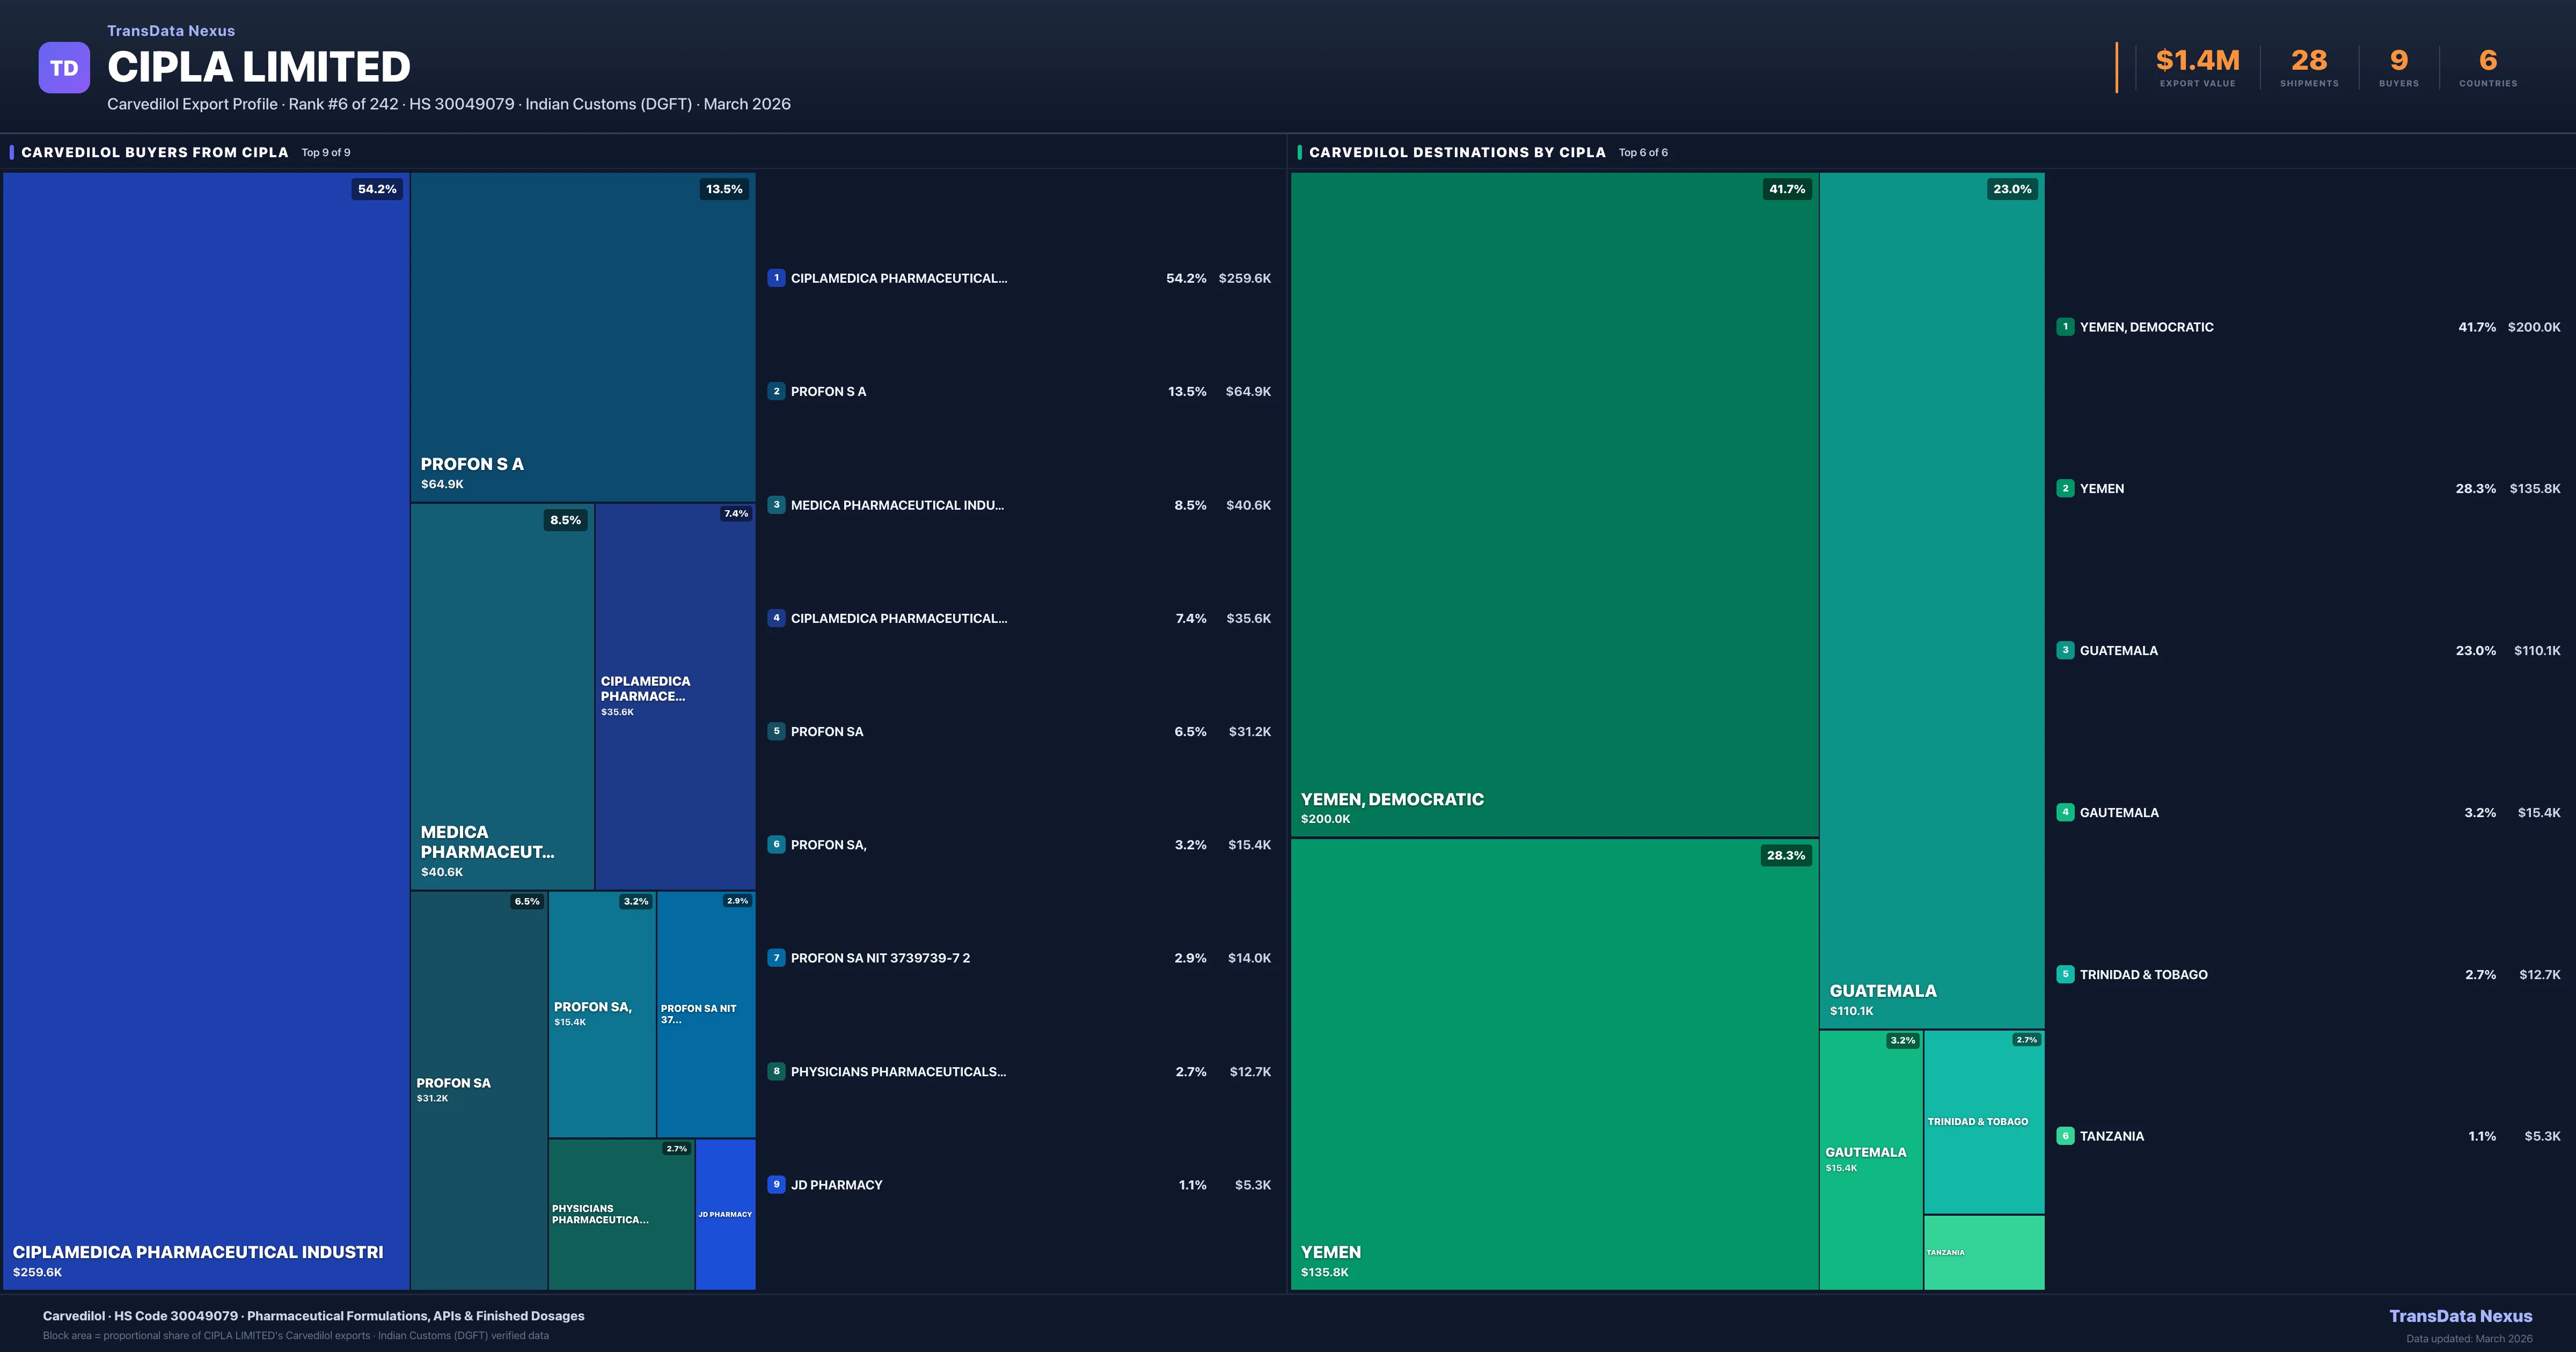This screenshot has width=2576, height=1352.
Task: Click the TD logo icon
Action: coord(64,67)
